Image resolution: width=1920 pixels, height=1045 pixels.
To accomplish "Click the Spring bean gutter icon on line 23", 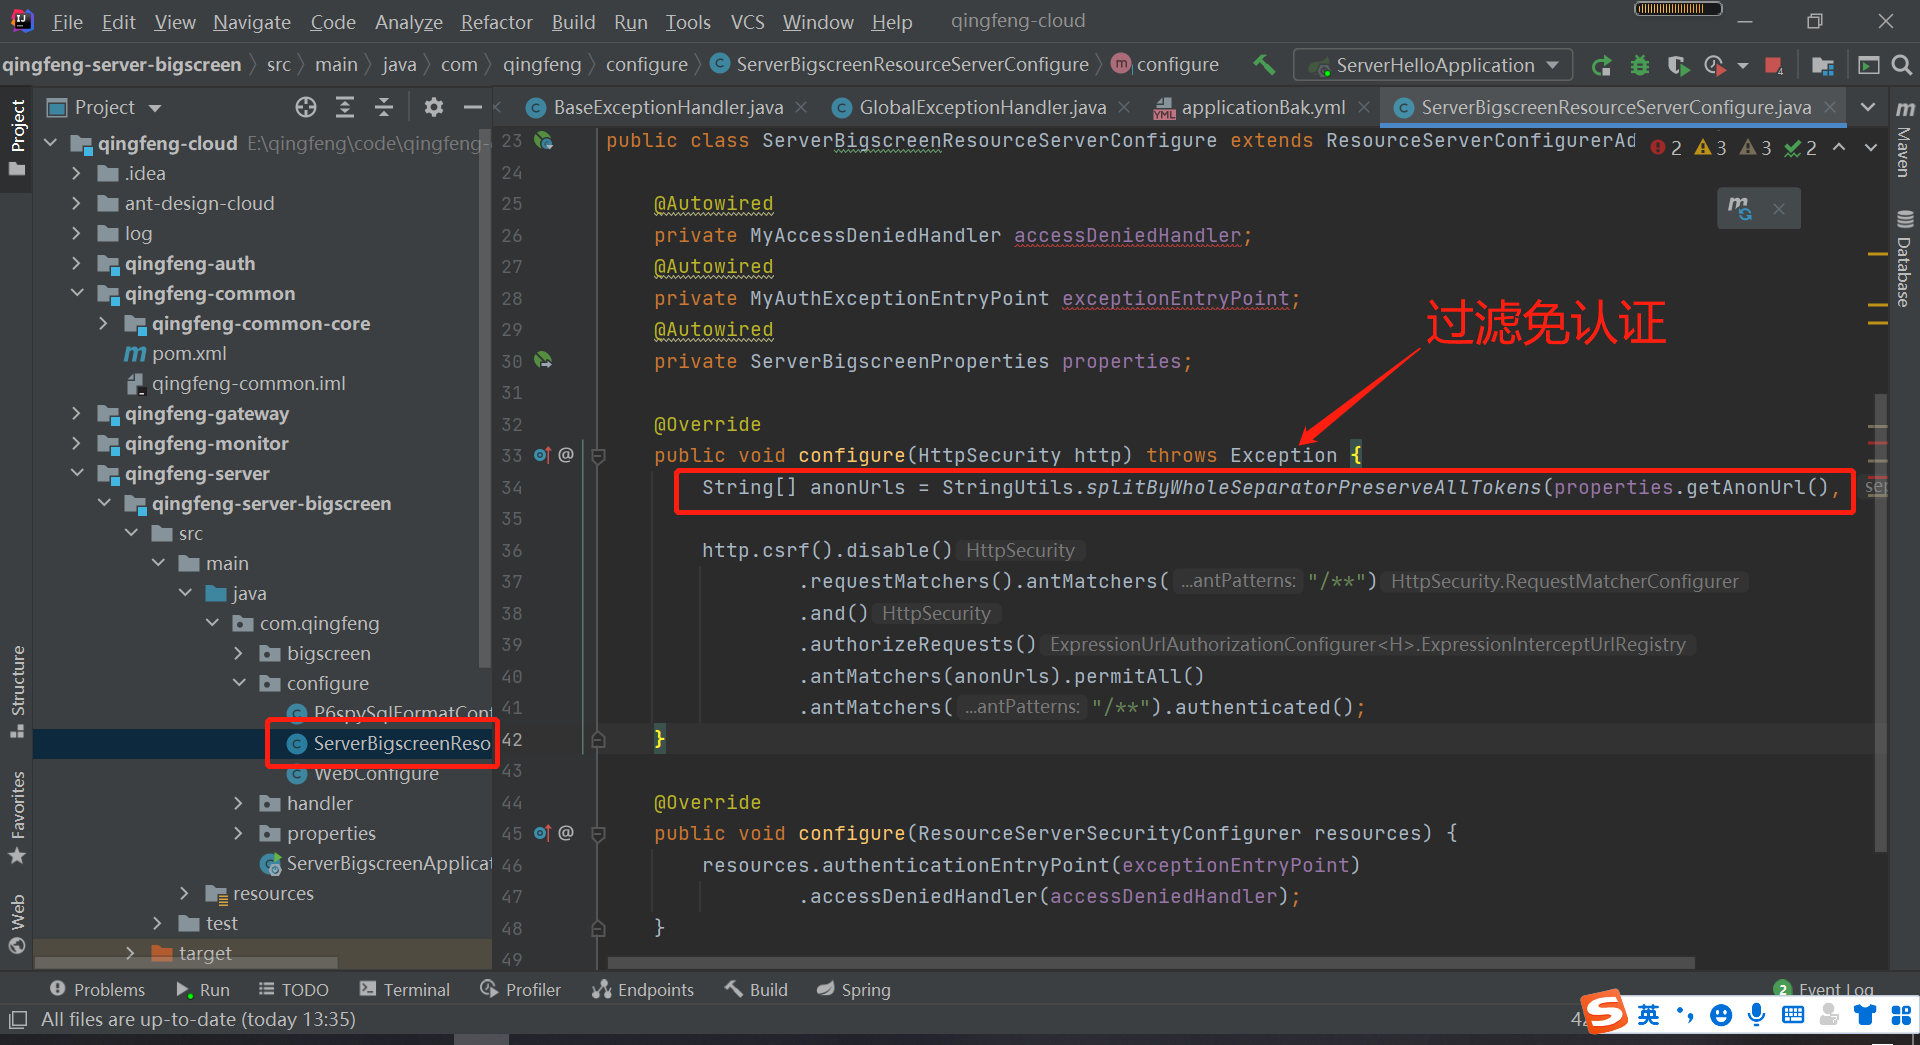I will [x=543, y=140].
